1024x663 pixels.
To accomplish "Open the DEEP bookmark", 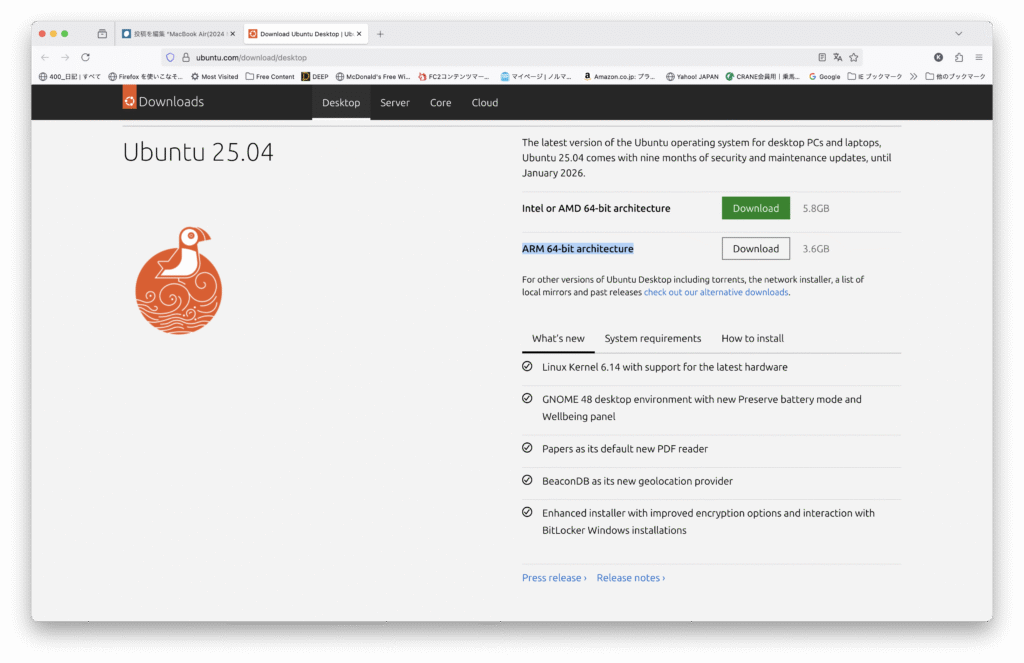I will [315, 76].
